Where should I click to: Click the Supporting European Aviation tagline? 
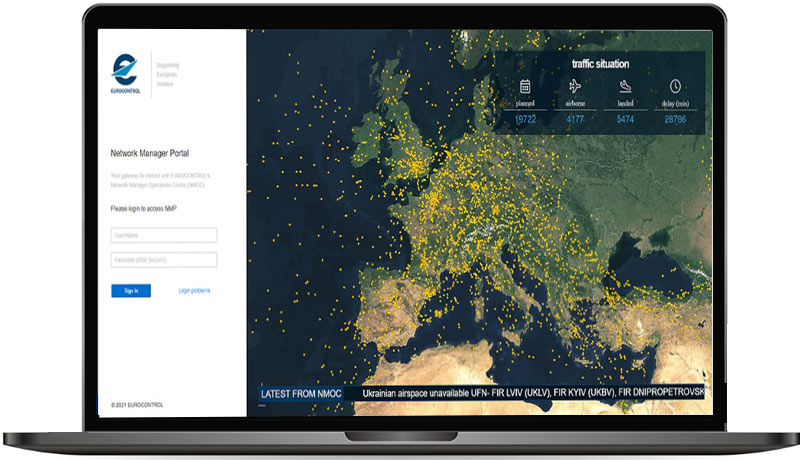coord(168,73)
